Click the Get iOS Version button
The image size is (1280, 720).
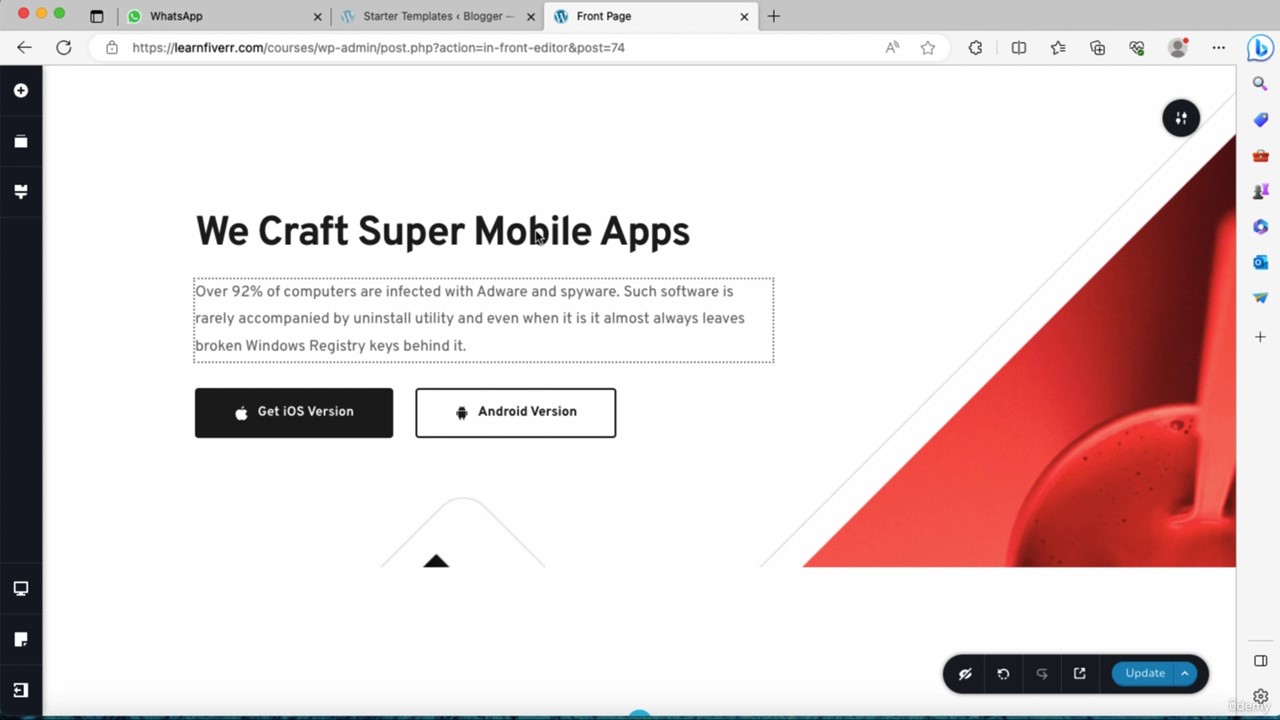294,413
